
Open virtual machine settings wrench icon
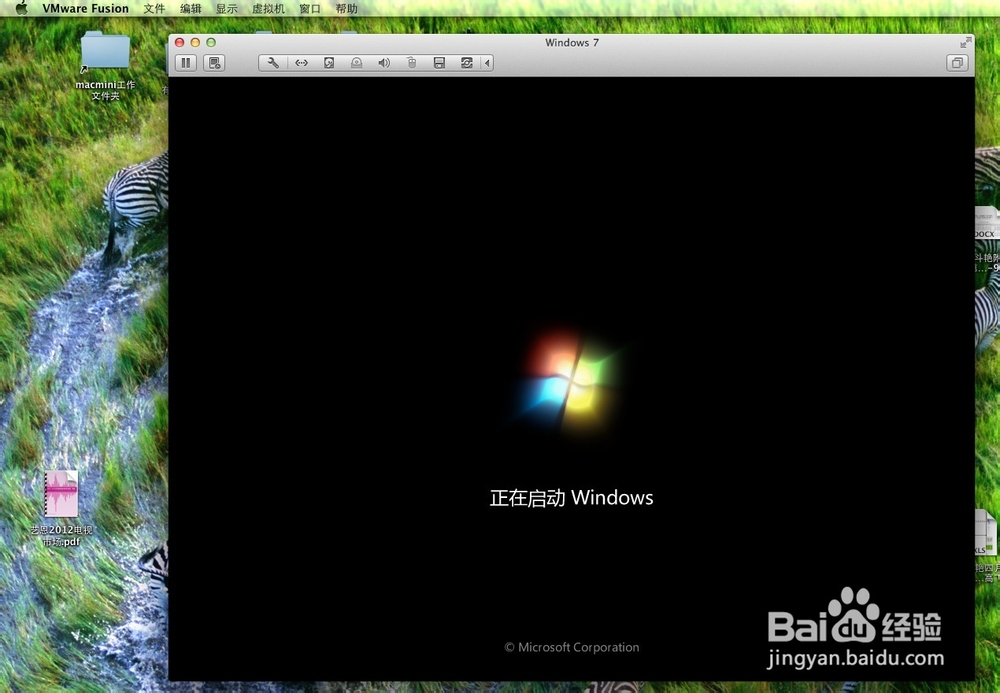tap(273, 62)
